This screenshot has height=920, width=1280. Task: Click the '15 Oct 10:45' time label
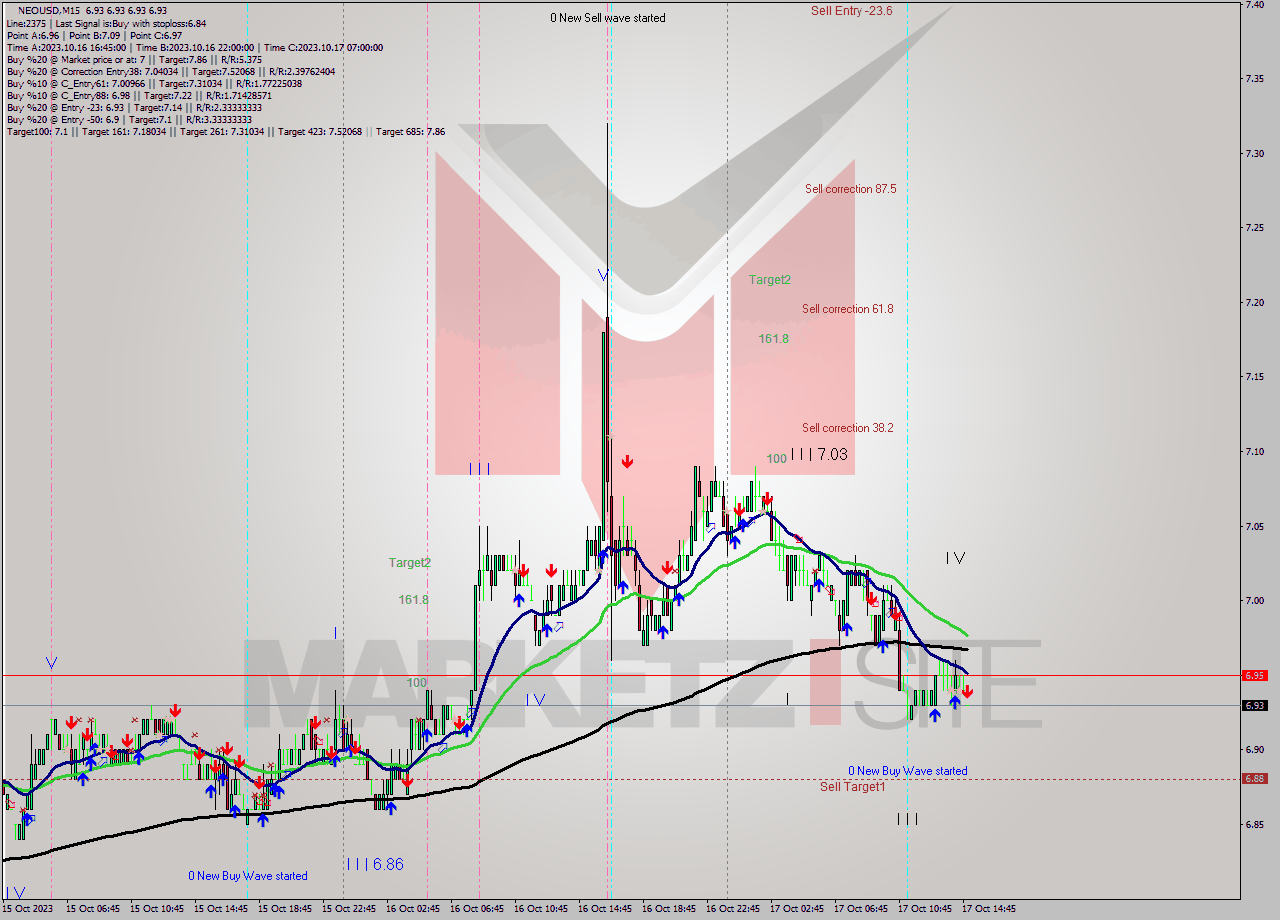pyautogui.click(x=157, y=909)
